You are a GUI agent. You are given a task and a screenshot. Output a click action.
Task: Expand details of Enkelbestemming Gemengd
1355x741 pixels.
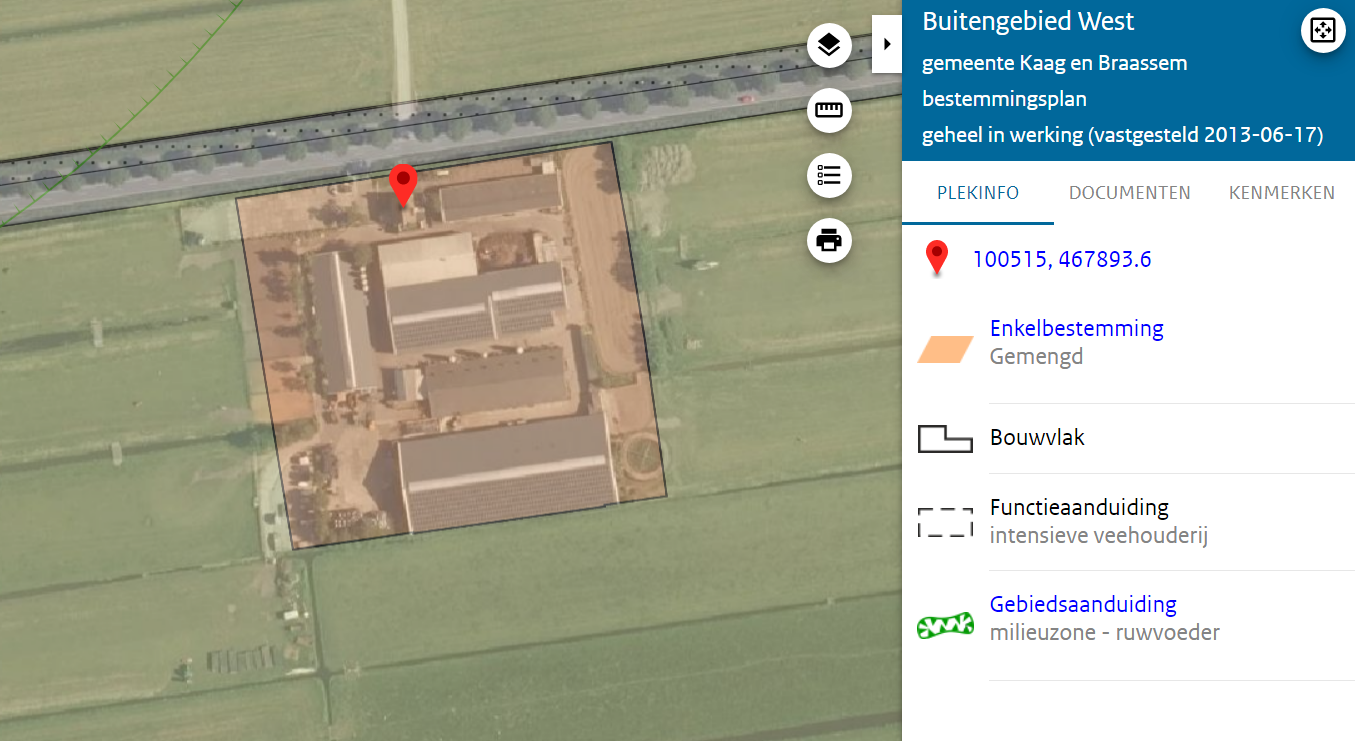[1076, 327]
